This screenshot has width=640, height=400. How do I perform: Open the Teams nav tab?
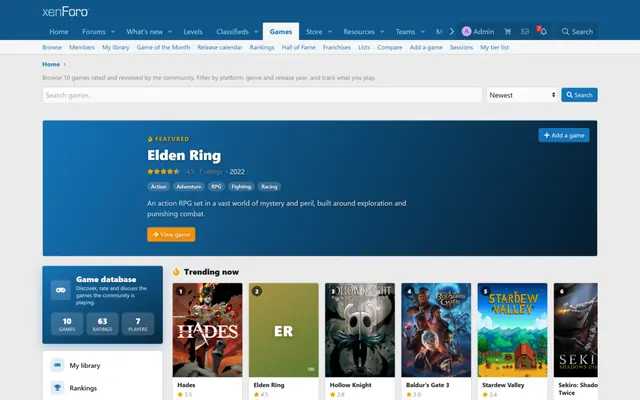(405, 31)
